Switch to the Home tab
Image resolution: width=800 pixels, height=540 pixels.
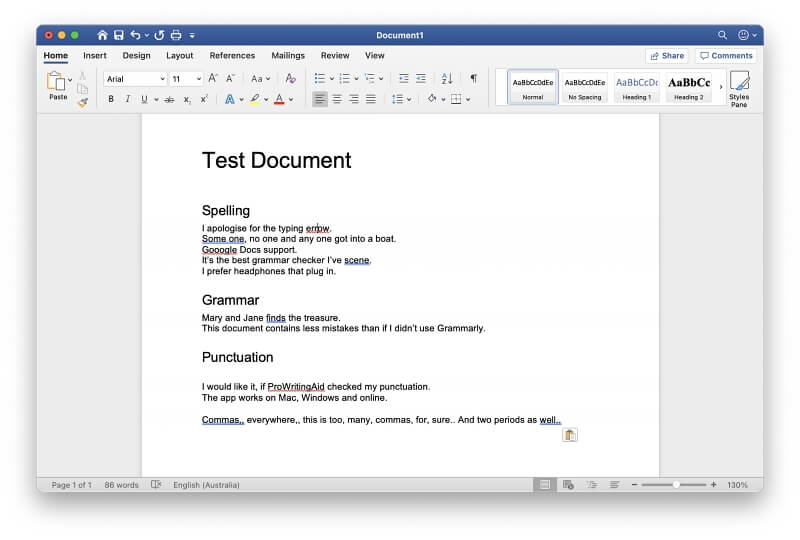[56, 55]
